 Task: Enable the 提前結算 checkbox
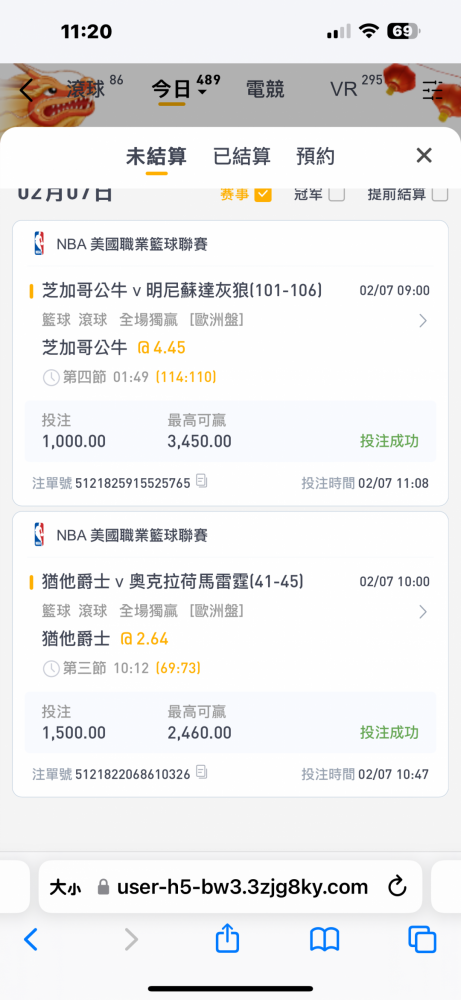(x=439, y=195)
